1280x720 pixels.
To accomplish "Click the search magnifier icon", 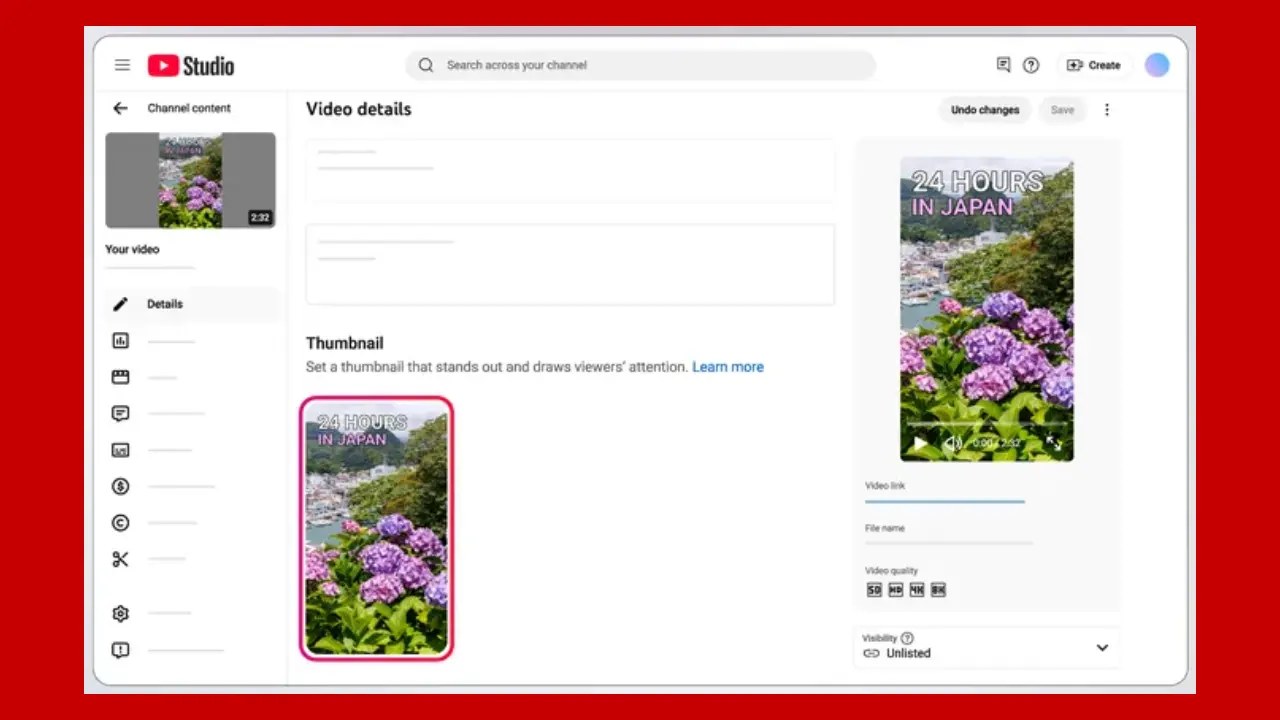I will (426, 65).
